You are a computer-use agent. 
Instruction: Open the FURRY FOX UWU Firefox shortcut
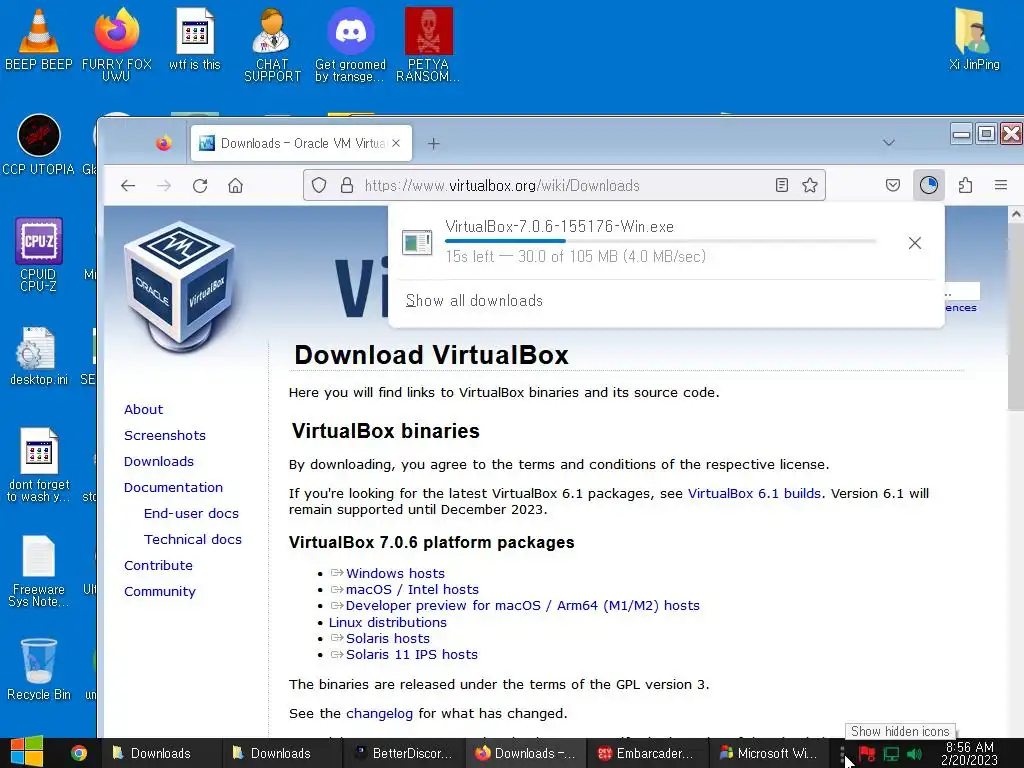(x=116, y=43)
